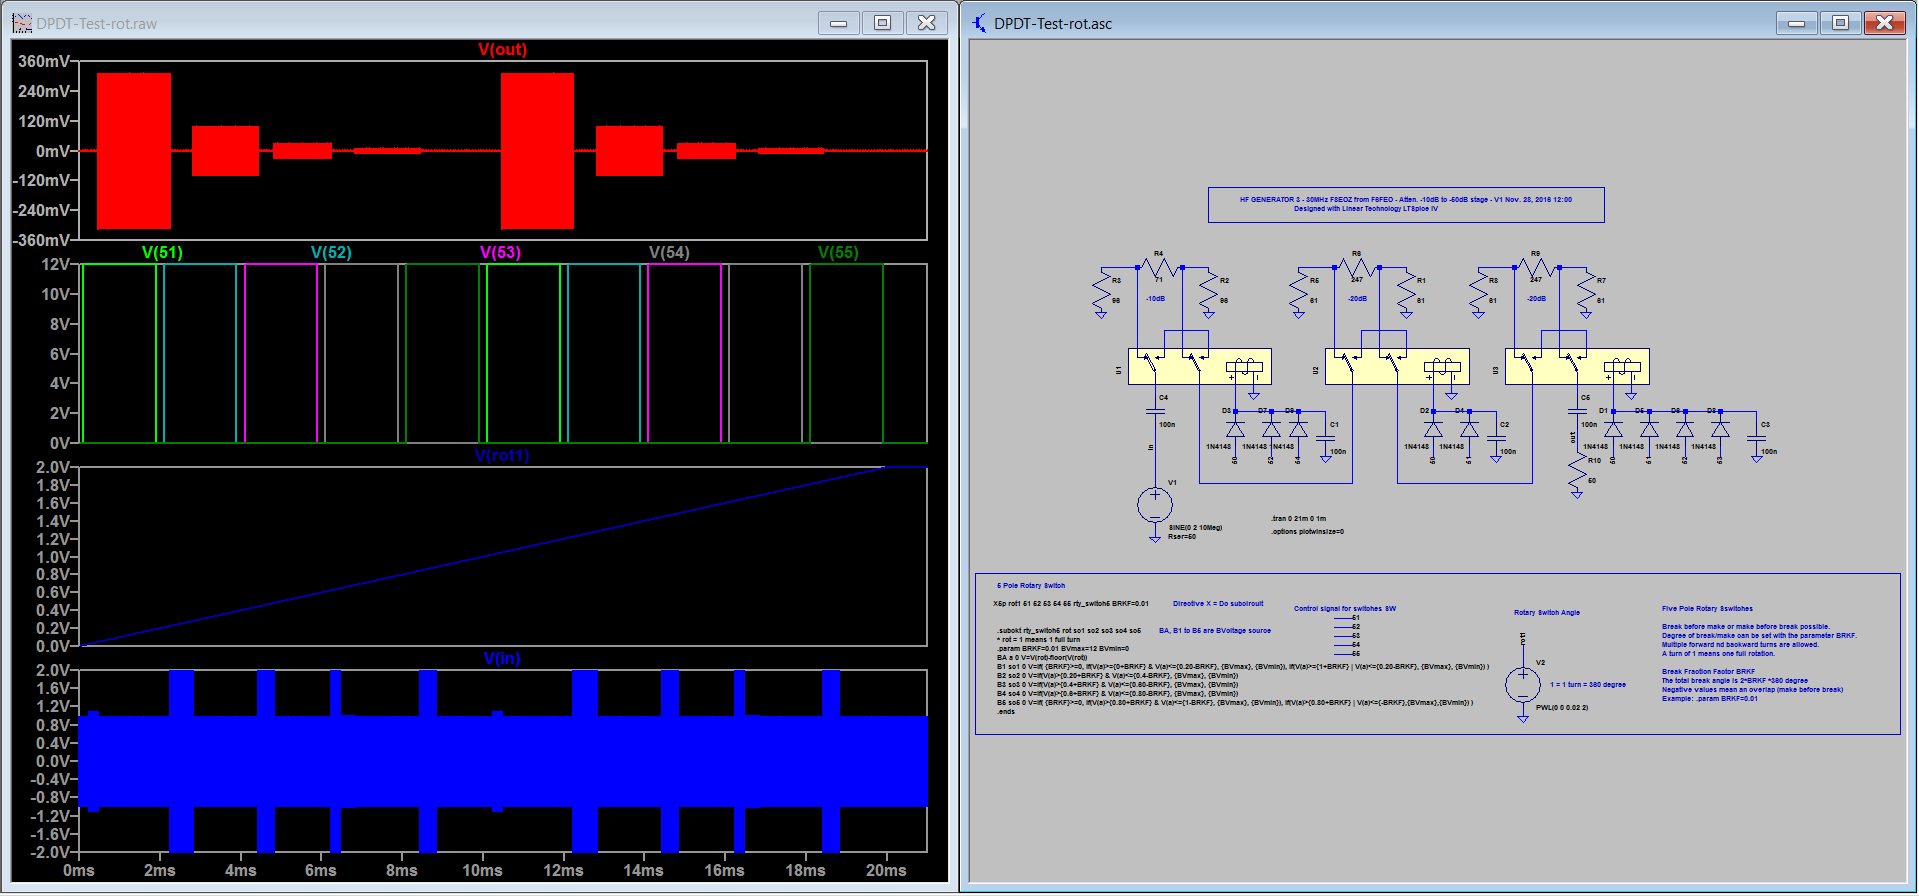
Task: Click the V(53) magenta trace label
Action: tap(500, 252)
